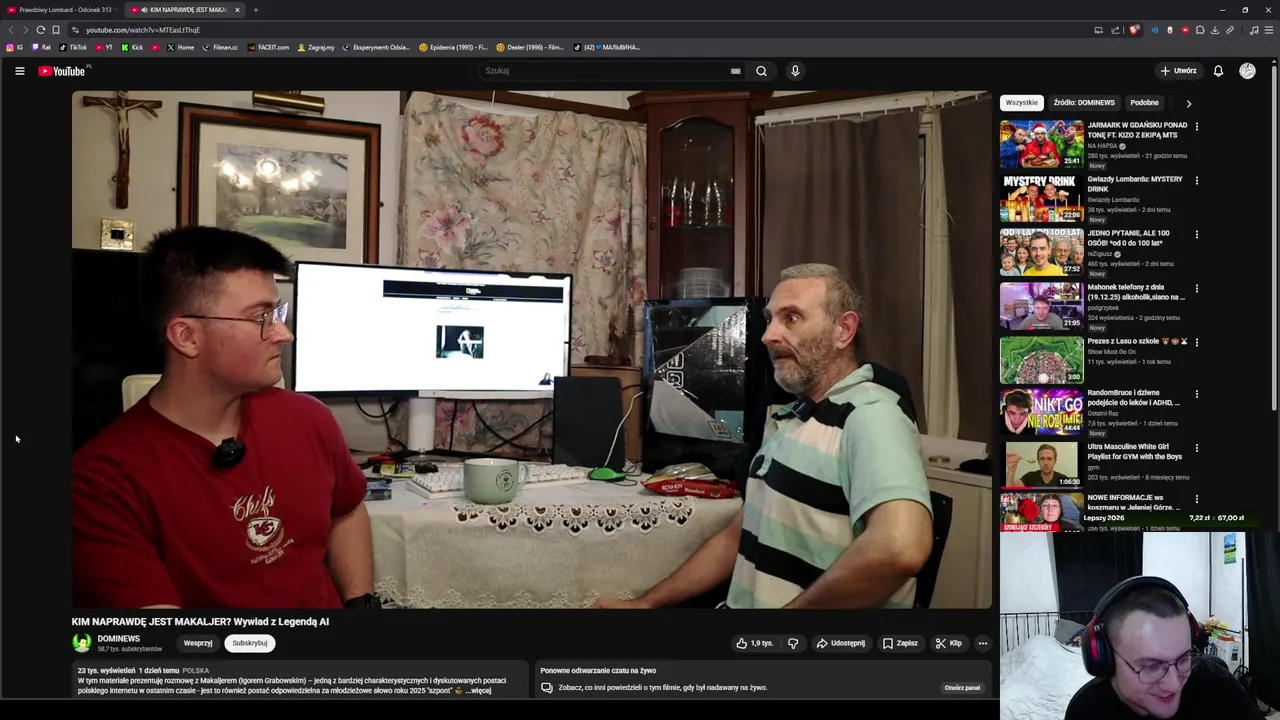The height and width of the screenshot is (720, 1280).
Task: Show more filter chips with right arrow
Action: (x=1188, y=103)
